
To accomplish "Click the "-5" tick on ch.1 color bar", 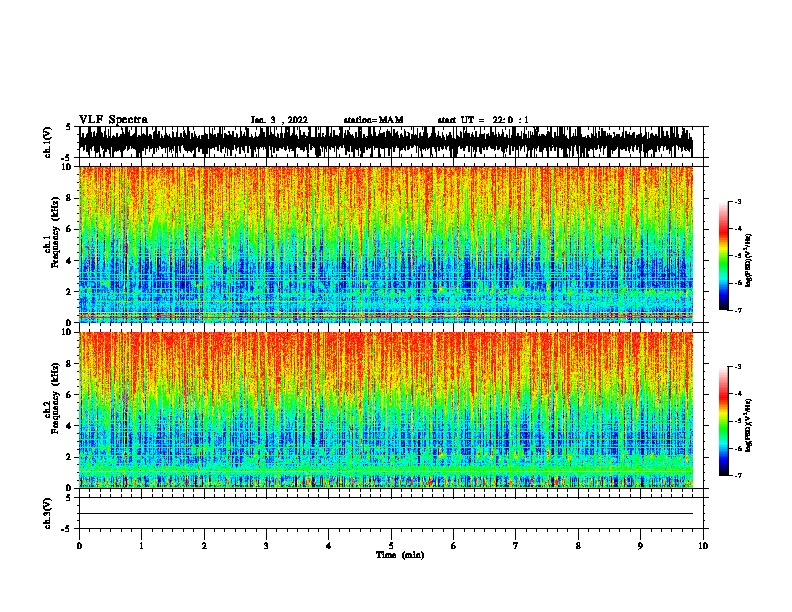I will (737, 256).
